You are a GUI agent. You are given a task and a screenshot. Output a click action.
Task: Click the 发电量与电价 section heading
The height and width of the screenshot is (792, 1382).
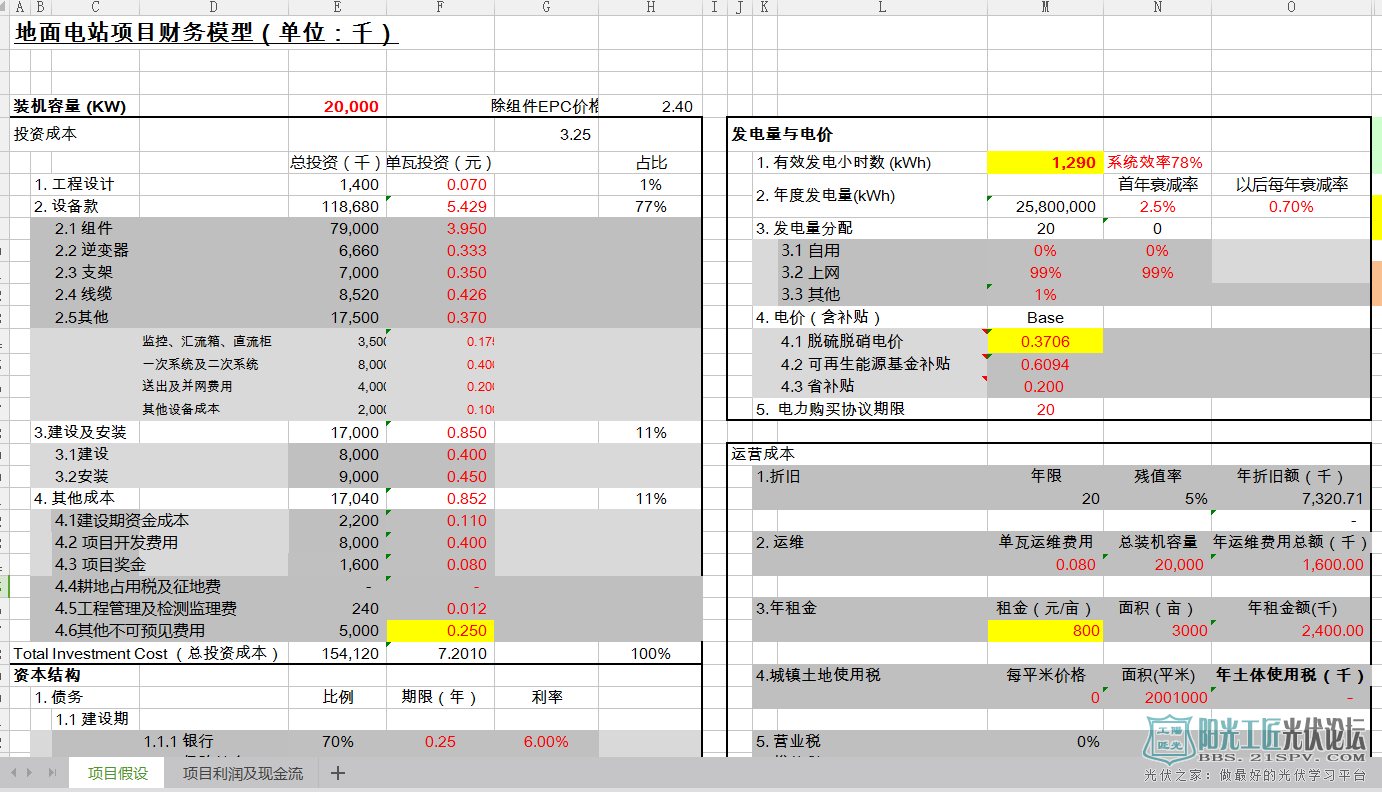782,134
